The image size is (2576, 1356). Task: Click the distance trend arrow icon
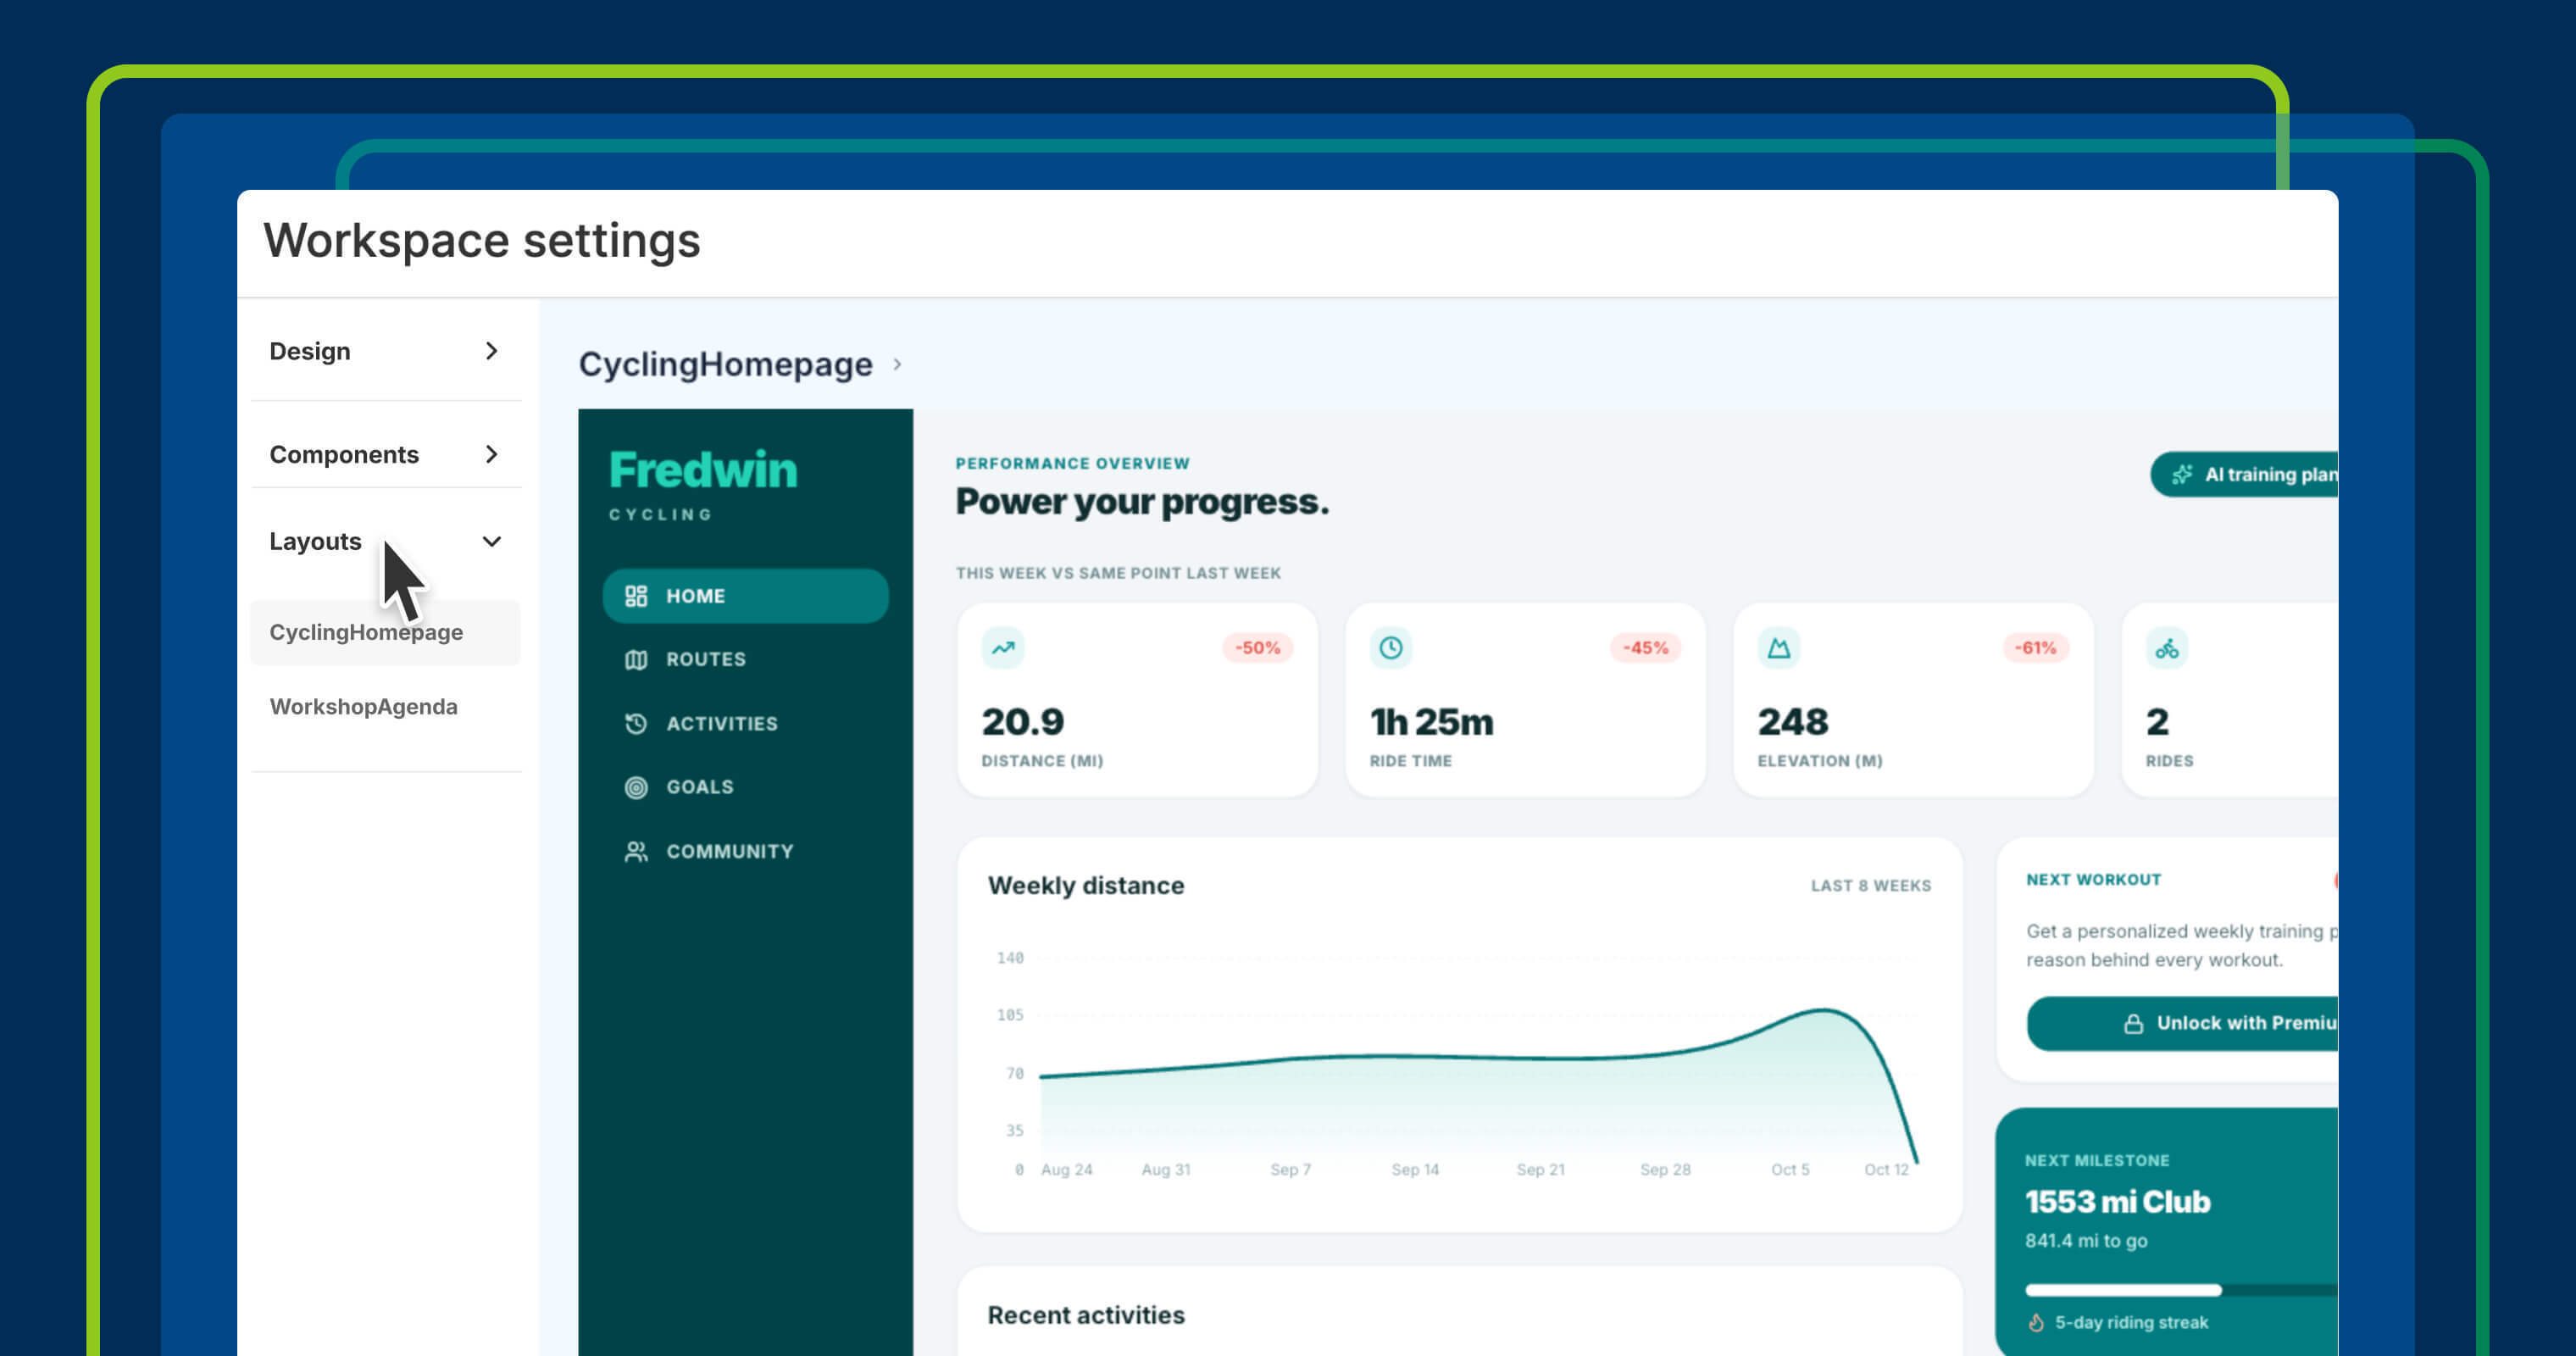(1003, 648)
